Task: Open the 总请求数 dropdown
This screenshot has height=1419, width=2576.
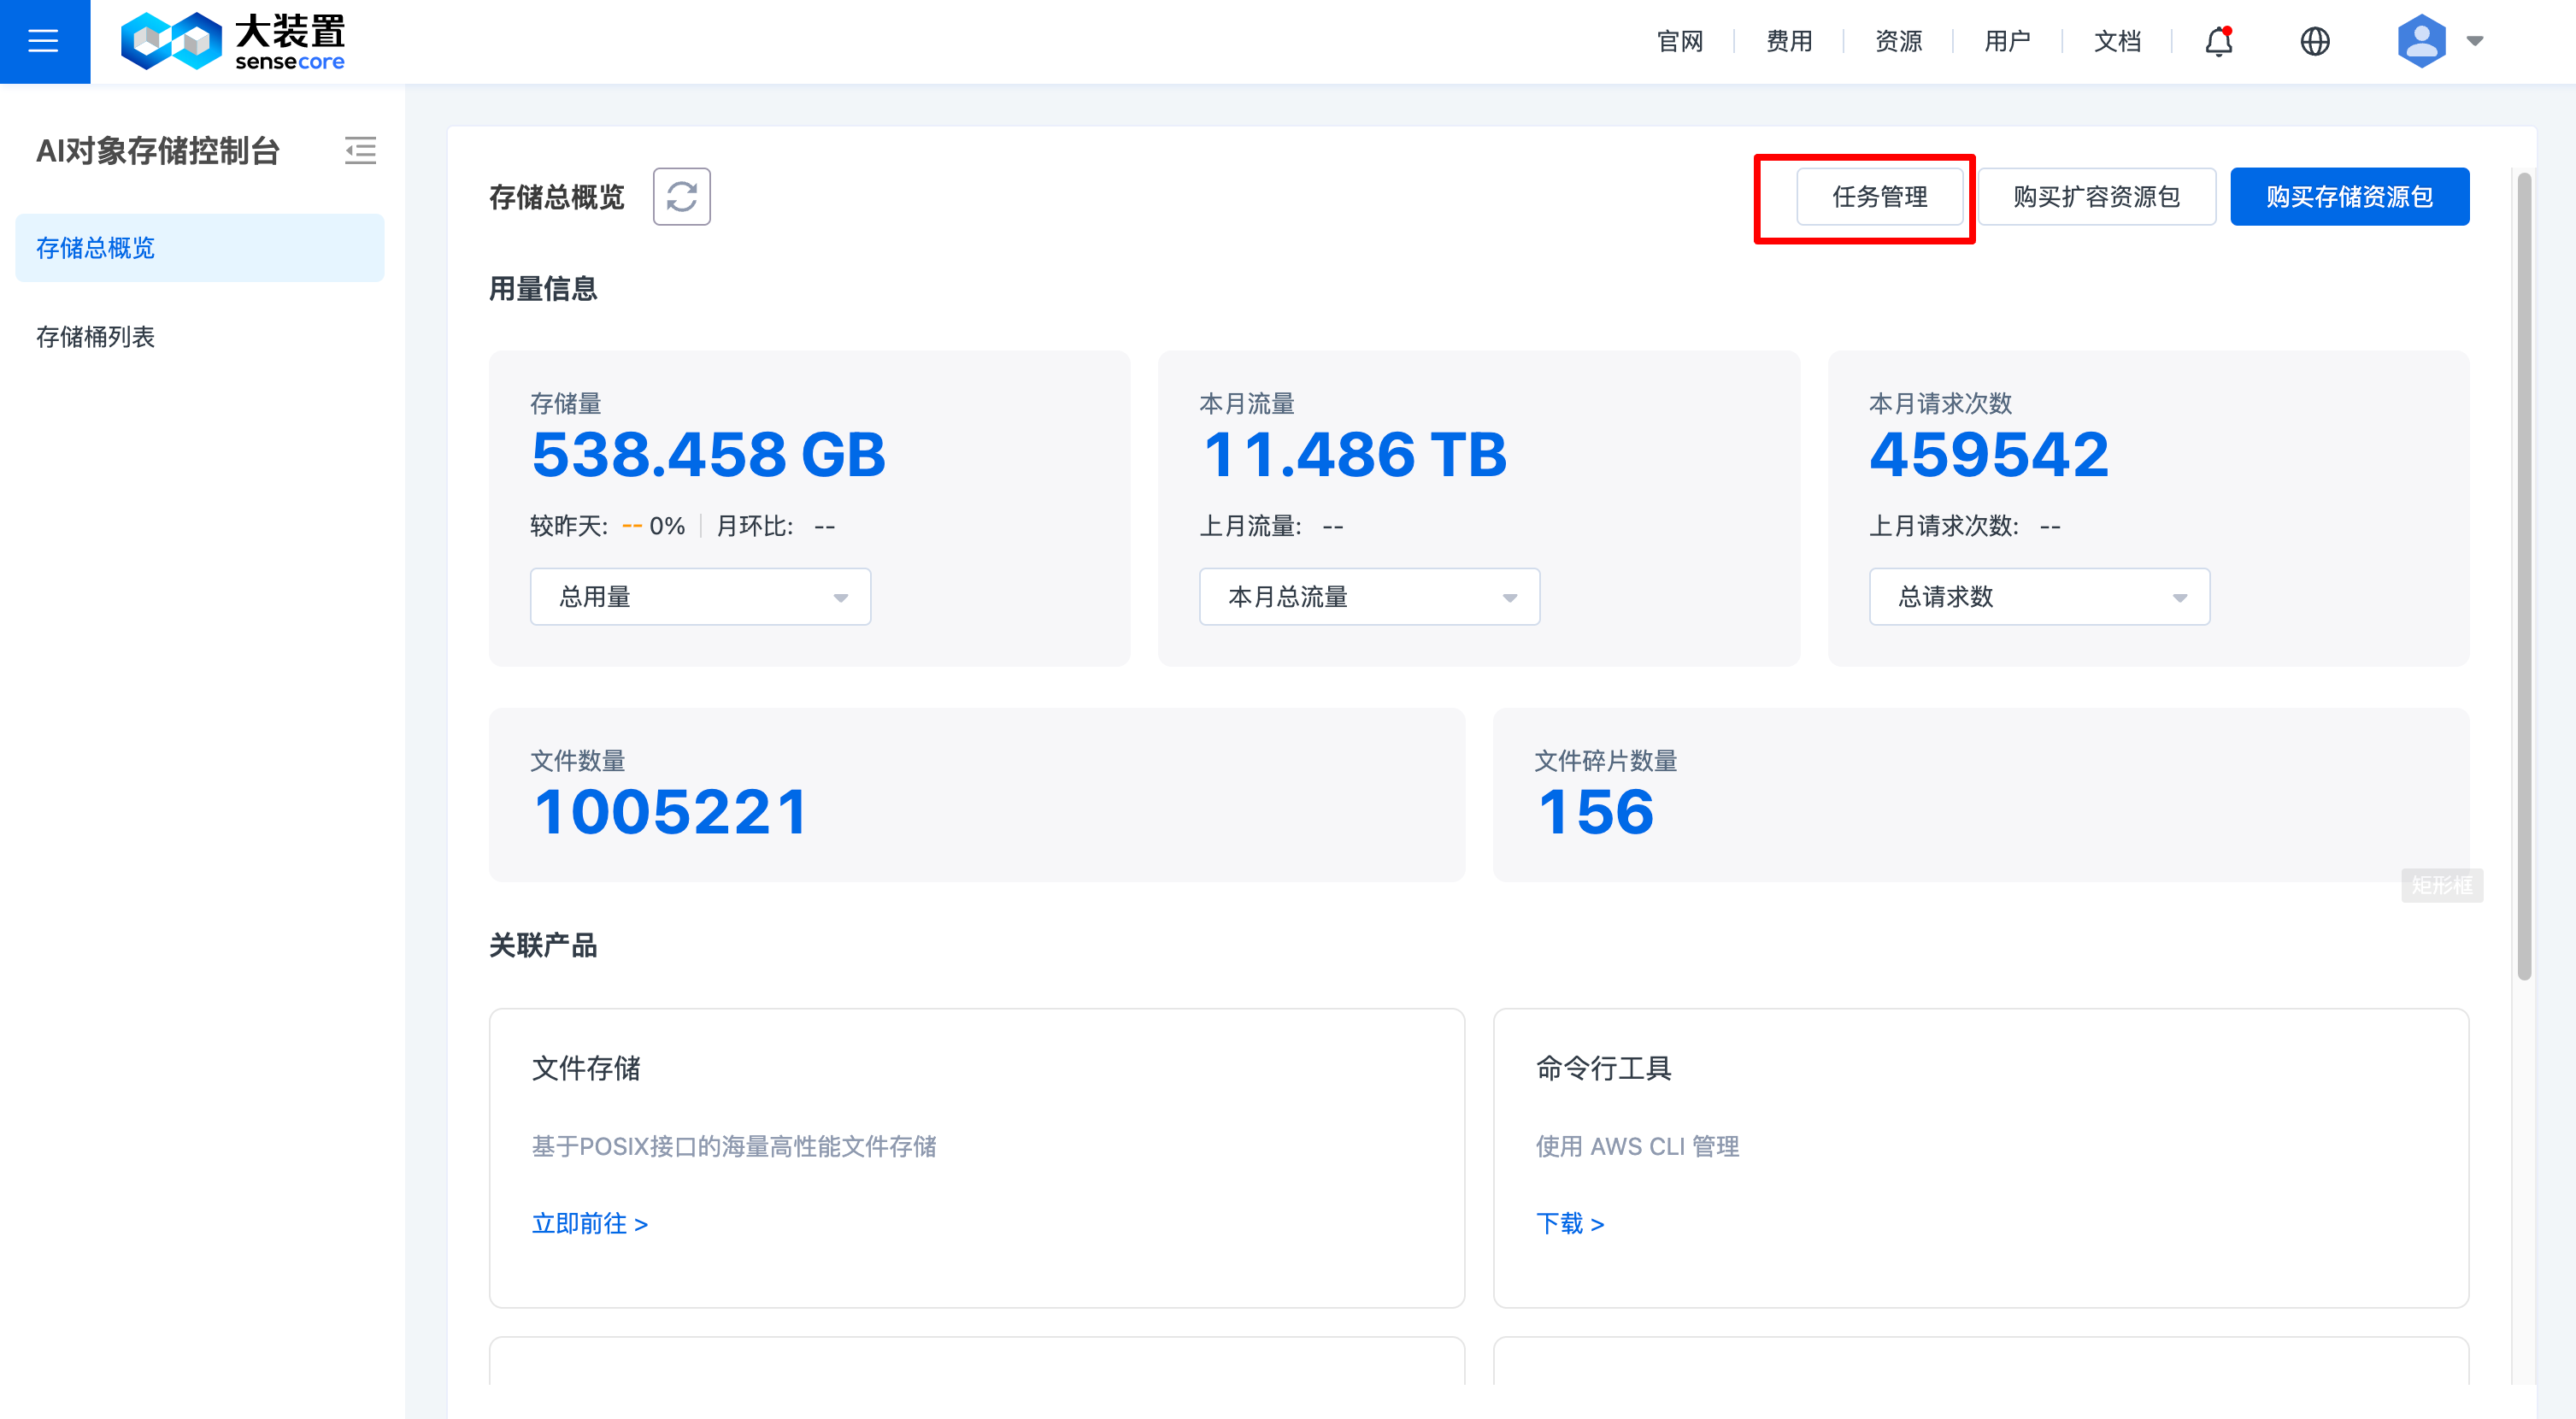Action: point(2039,597)
